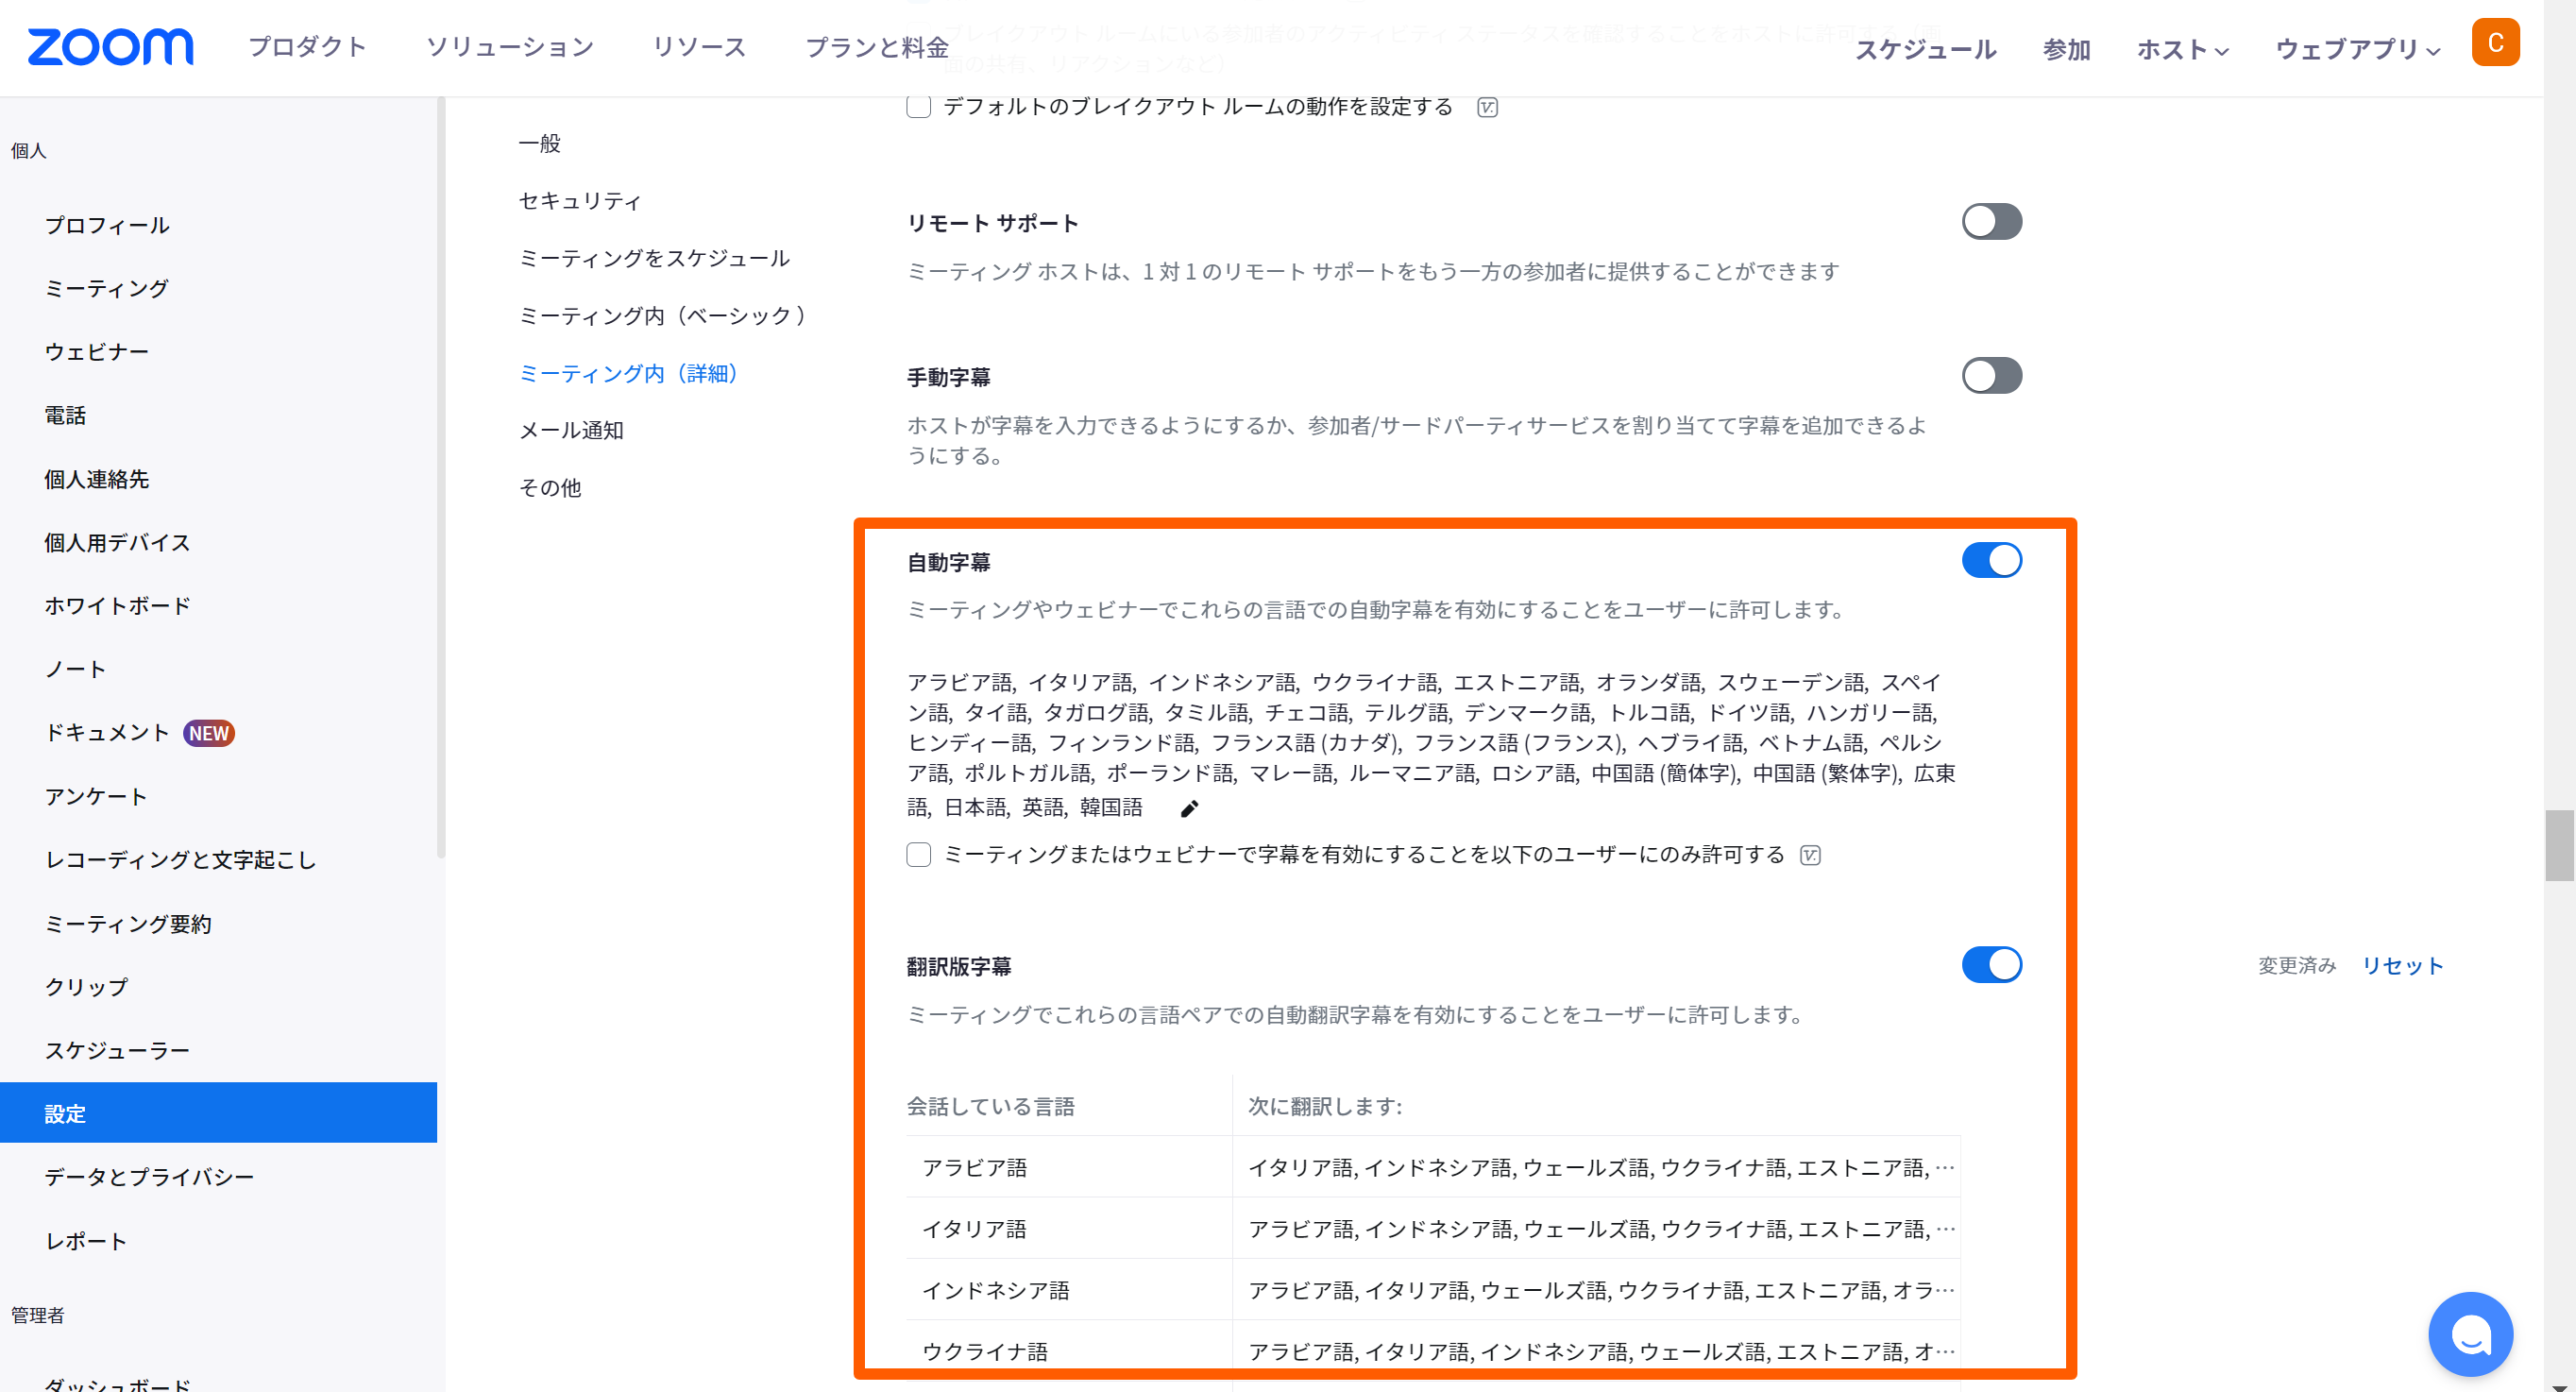Click the info icon beside breakout room default setting
This screenshot has height=1392, width=2576.
click(1487, 107)
